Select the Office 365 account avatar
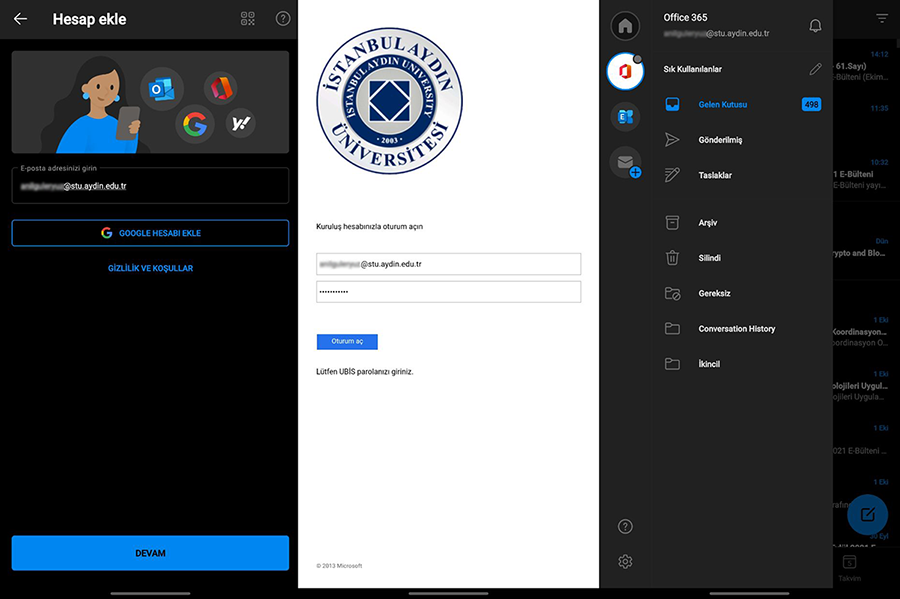 pyautogui.click(x=625, y=72)
